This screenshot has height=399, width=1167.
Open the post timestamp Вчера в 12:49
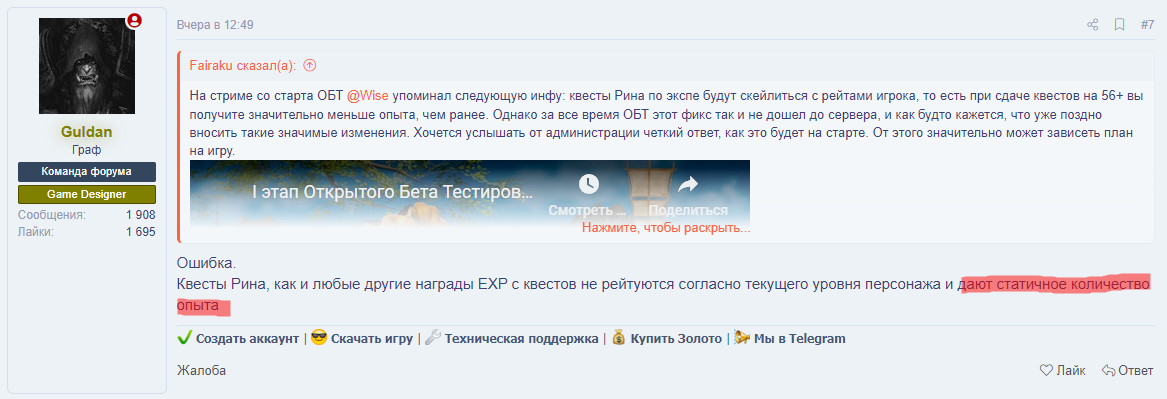pyautogui.click(x=215, y=25)
